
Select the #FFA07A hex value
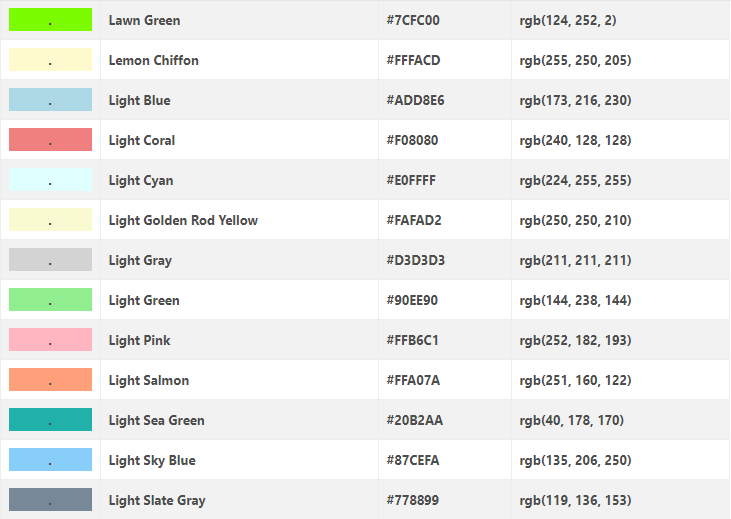click(x=413, y=380)
